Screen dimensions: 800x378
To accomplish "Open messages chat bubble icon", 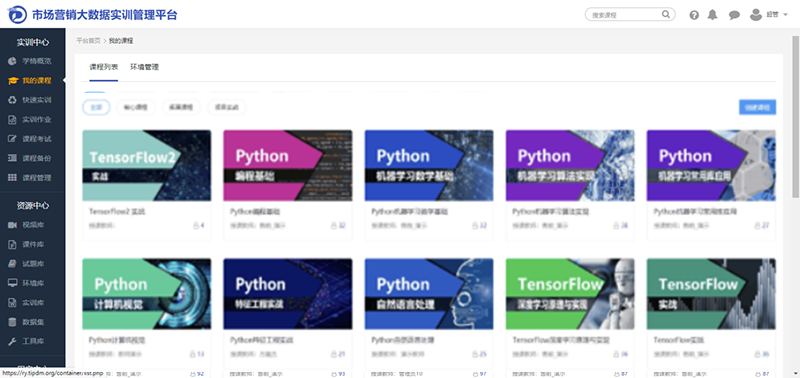I will (734, 15).
